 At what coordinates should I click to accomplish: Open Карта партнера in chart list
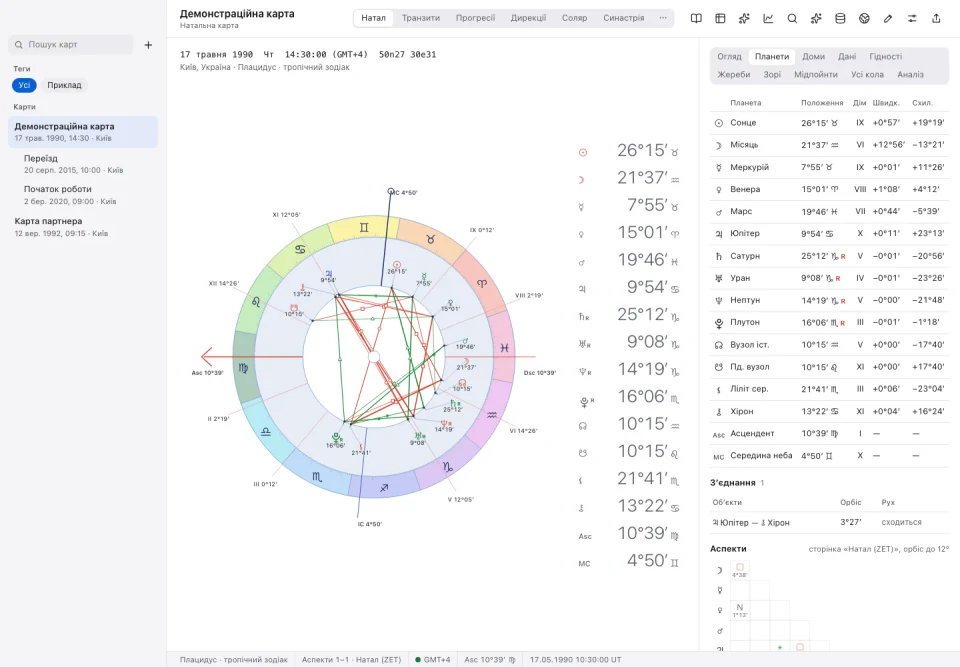(83, 227)
